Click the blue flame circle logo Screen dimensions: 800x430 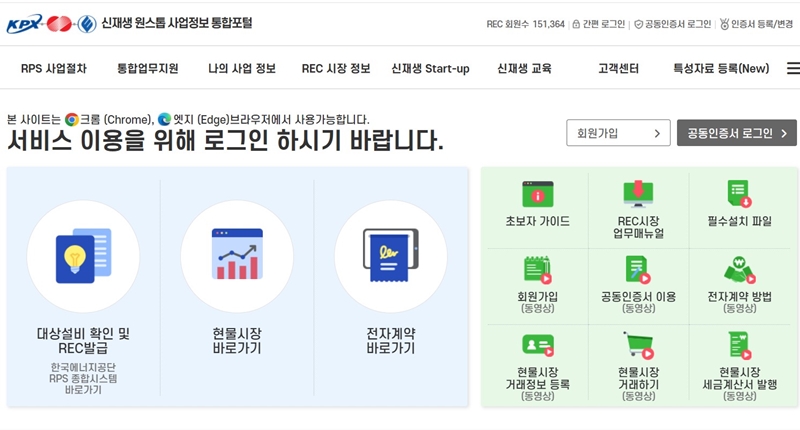pyautogui.click(x=87, y=24)
